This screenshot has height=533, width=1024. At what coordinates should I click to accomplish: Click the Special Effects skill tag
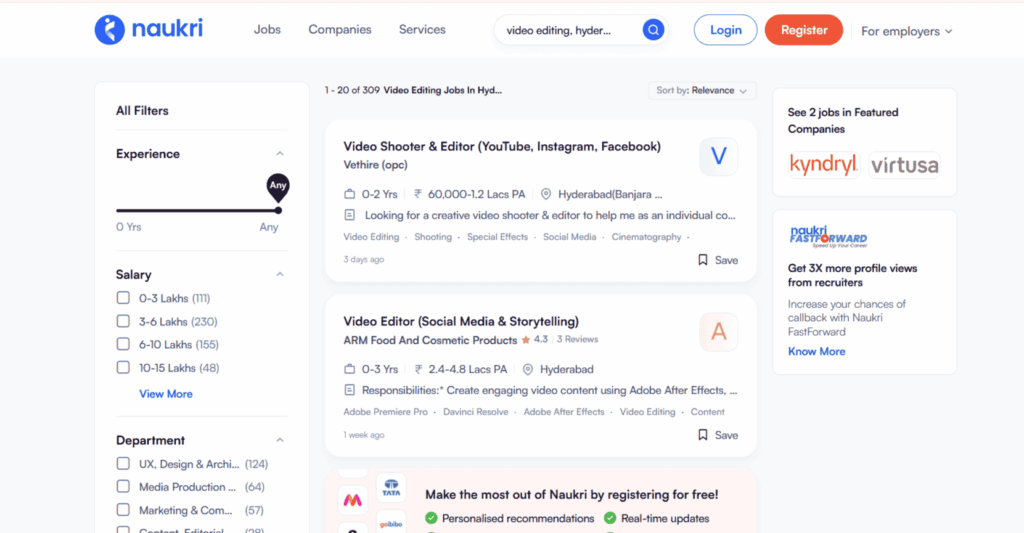(497, 237)
